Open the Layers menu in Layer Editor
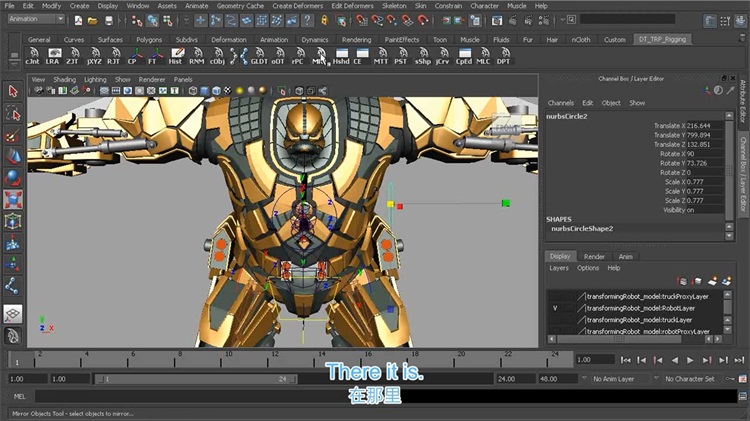The height and width of the screenshot is (421, 750). (x=559, y=268)
